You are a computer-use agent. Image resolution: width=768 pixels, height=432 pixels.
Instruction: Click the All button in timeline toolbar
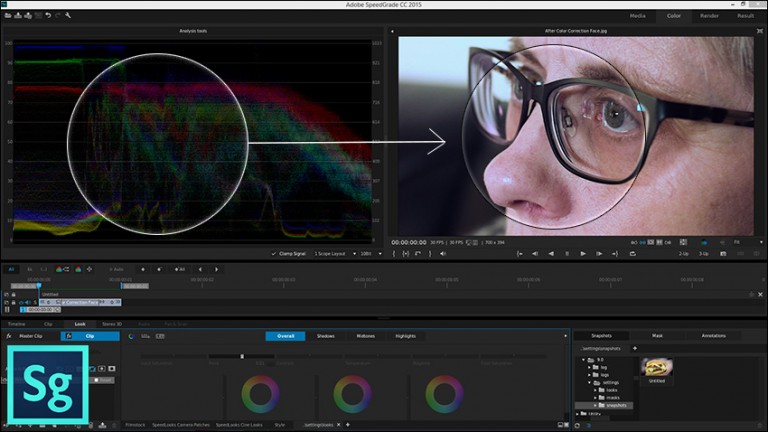11,269
